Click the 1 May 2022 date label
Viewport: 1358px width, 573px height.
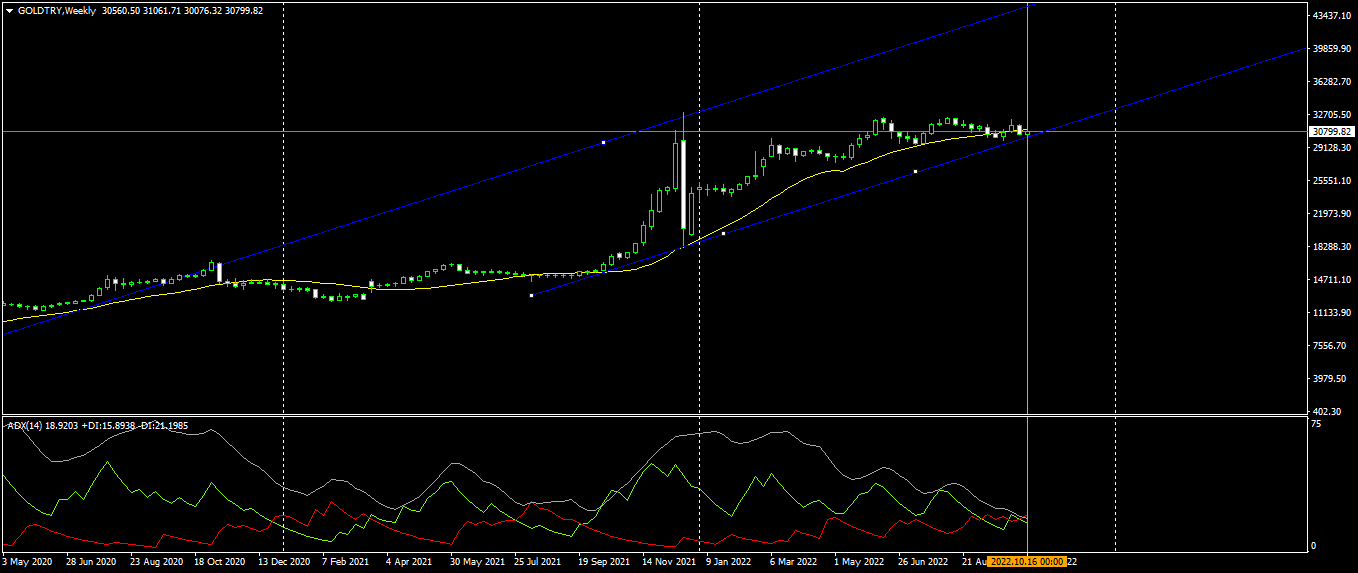pyautogui.click(x=858, y=562)
